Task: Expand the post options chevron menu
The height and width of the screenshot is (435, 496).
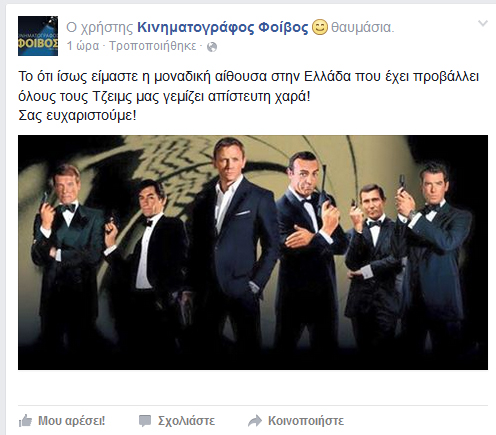Action: coord(483,23)
